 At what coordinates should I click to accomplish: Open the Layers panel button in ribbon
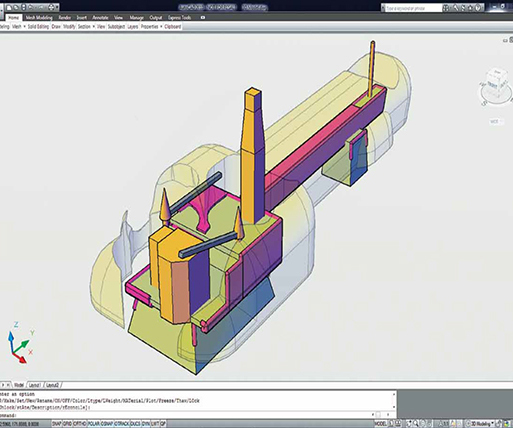(x=133, y=27)
